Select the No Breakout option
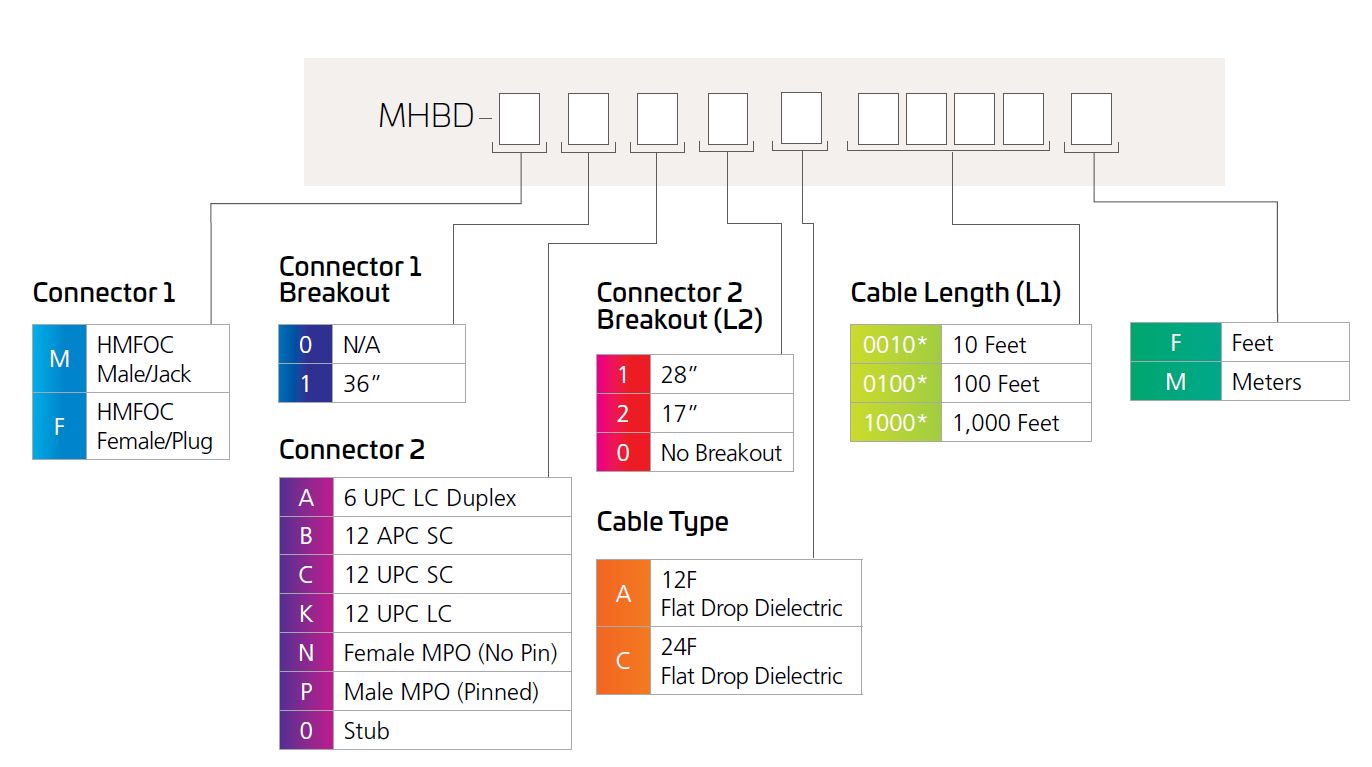This screenshot has height=767, width=1372. coord(722,452)
